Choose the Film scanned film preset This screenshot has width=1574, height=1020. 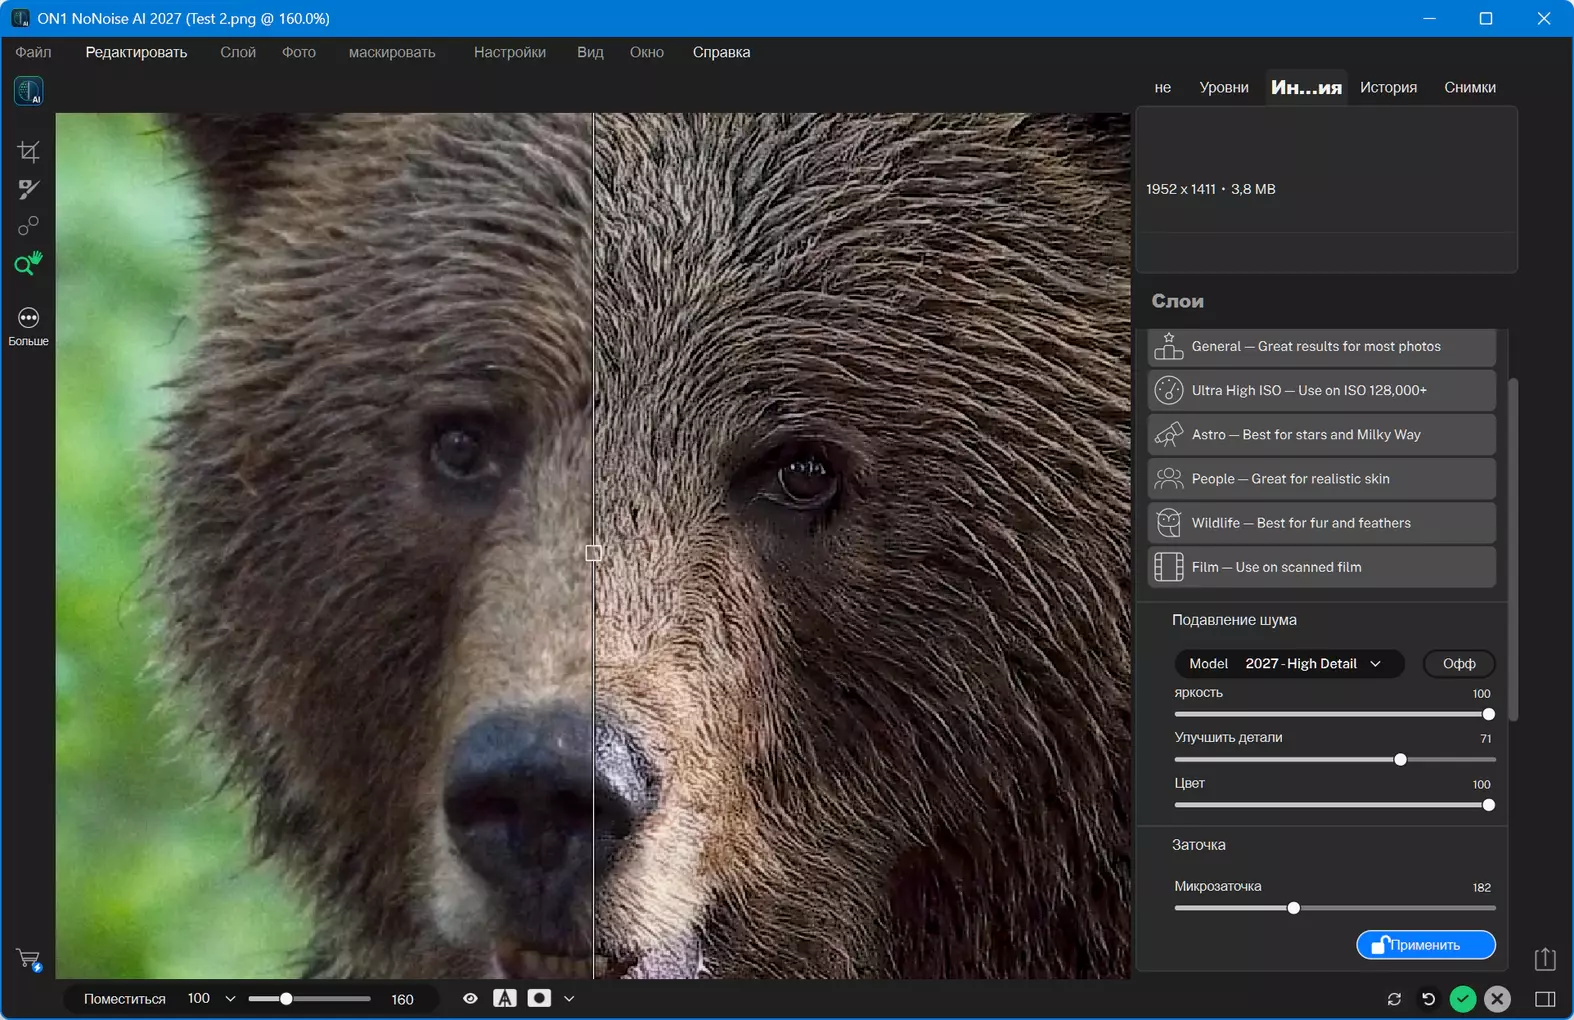click(x=1321, y=567)
